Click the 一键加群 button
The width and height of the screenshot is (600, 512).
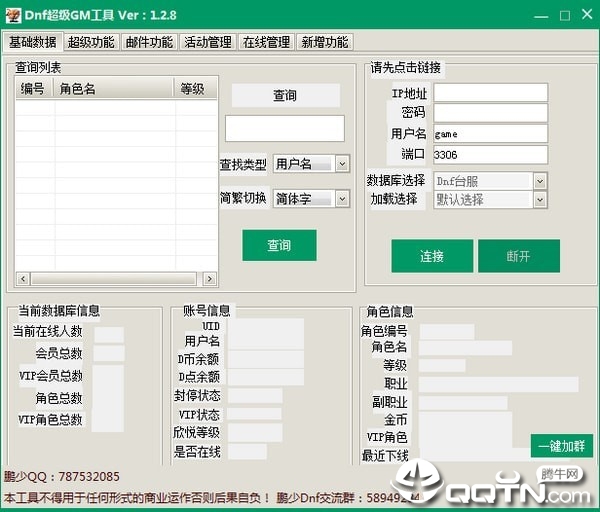click(x=562, y=446)
